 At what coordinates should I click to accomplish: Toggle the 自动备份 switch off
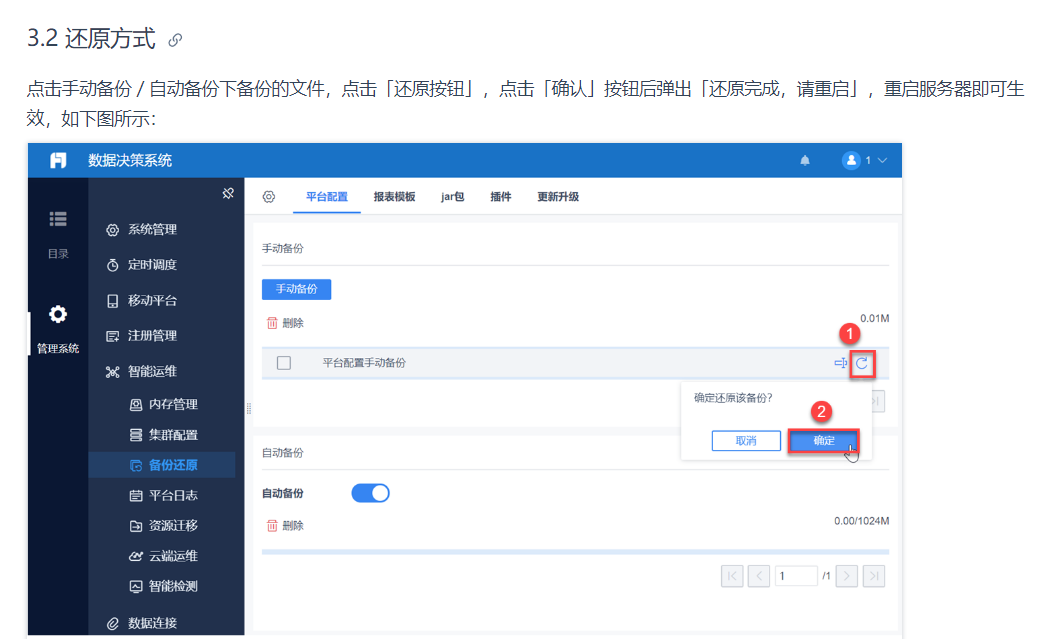pos(370,493)
